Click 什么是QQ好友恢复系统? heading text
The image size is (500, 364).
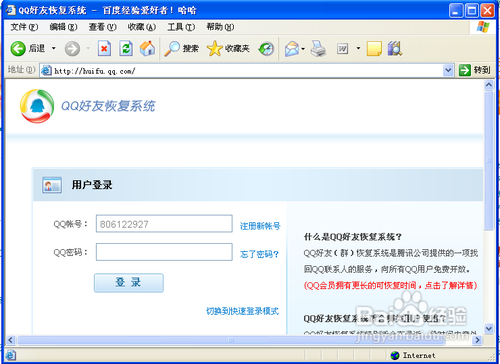click(353, 237)
